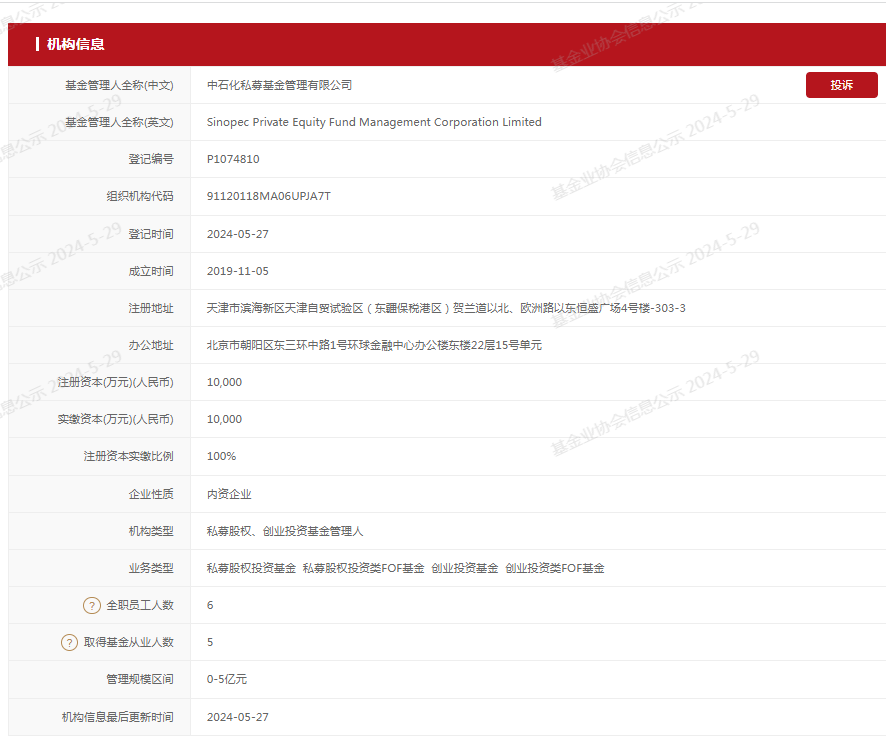Select the 登记编号 label
The image size is (886, 741).
(x=151, y=159)
